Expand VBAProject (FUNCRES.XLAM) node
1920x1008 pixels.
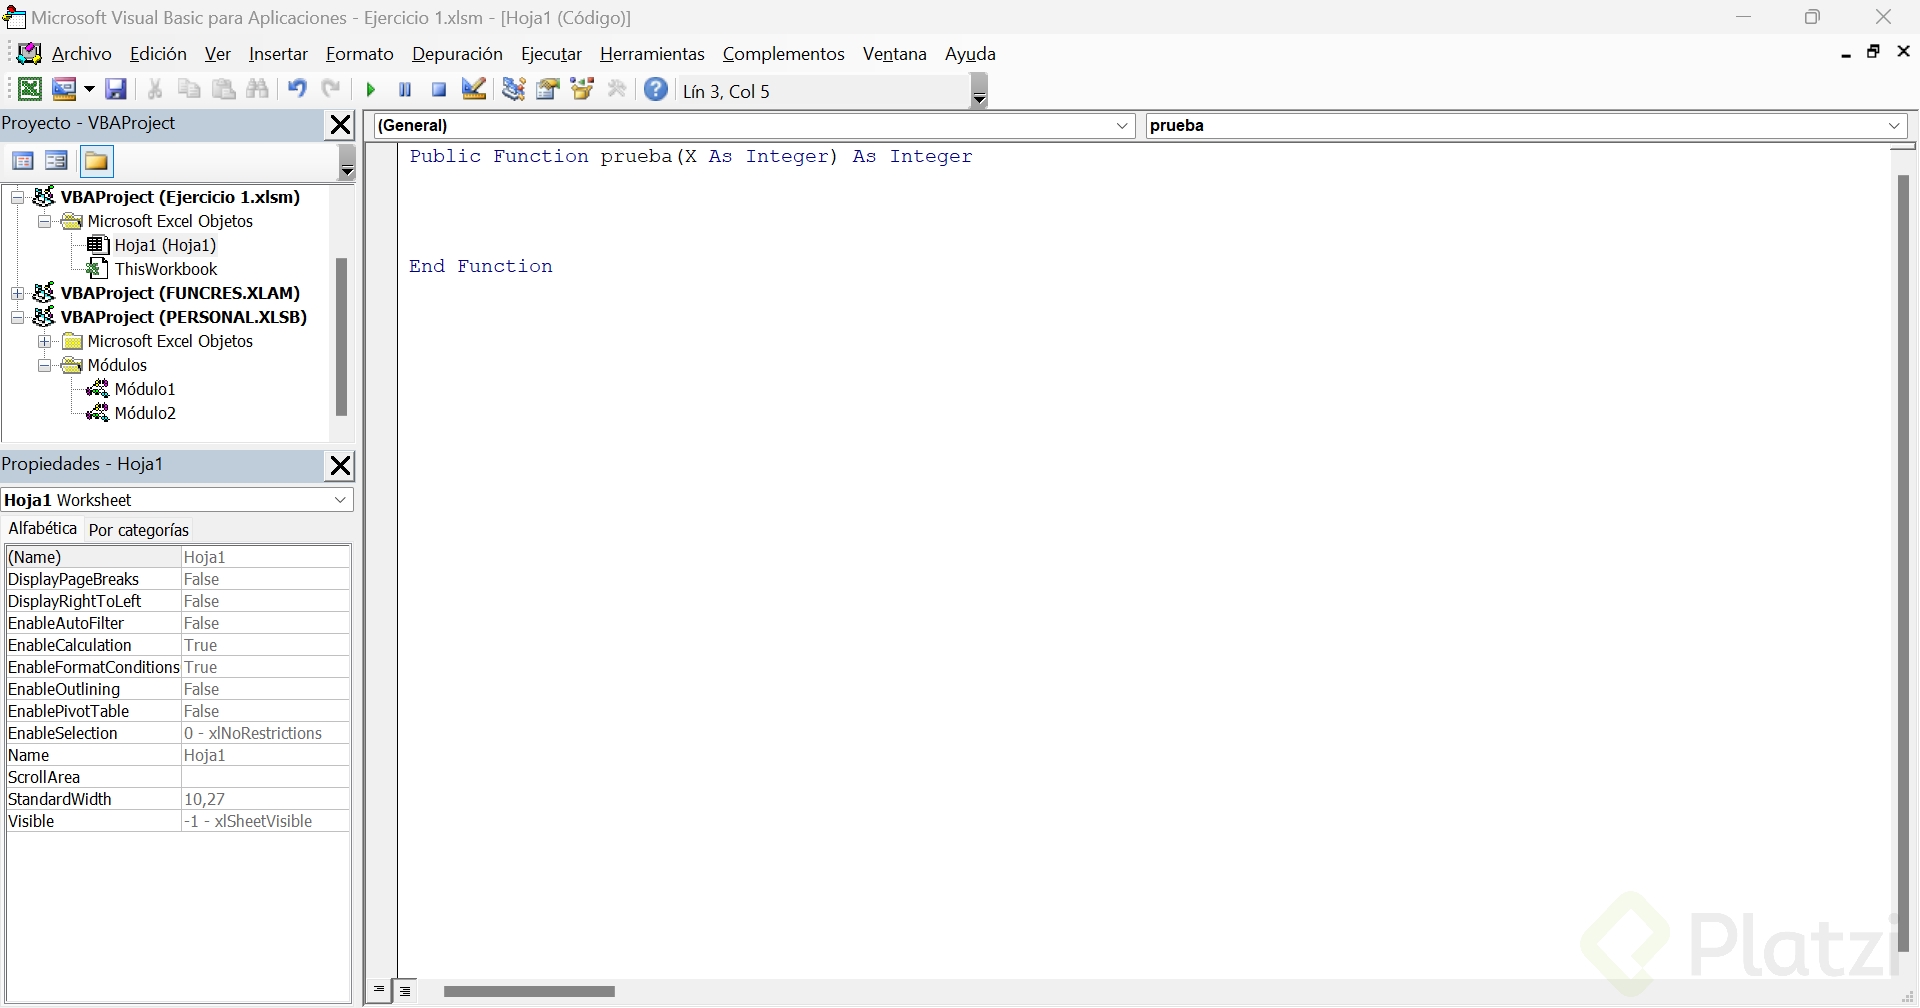pos(18,293)
